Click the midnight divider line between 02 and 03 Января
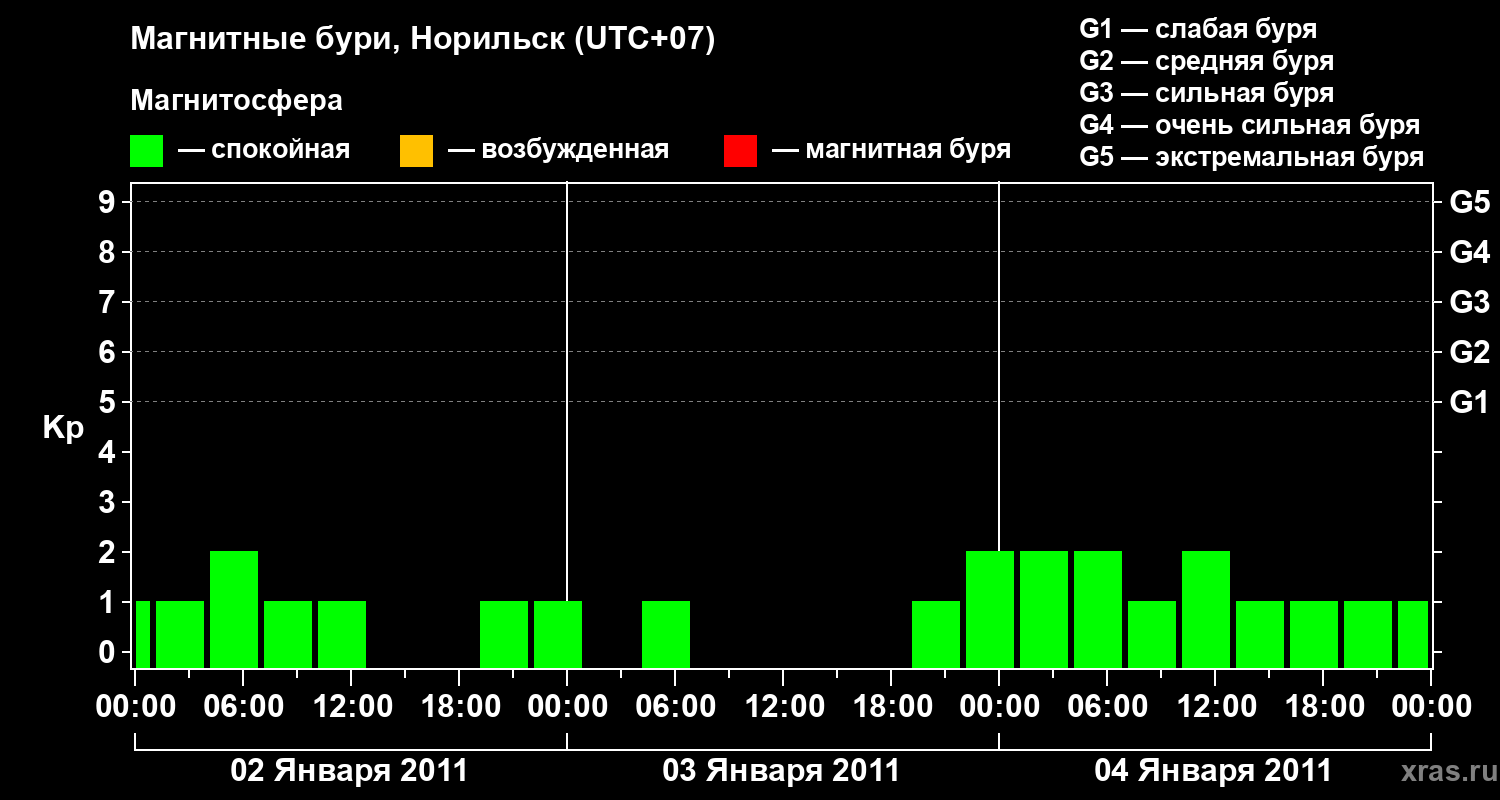The width and height of the screenshot is (1500, 800). [567, 425]
